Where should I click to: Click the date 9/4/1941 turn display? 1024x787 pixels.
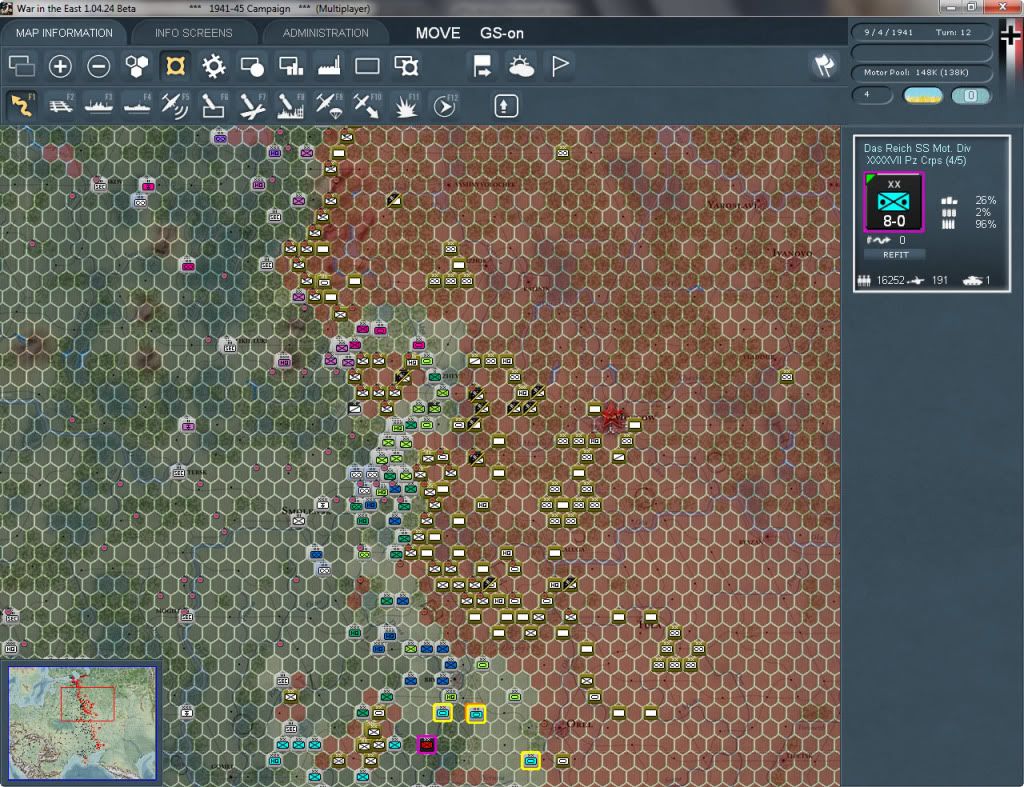[920, 32]
